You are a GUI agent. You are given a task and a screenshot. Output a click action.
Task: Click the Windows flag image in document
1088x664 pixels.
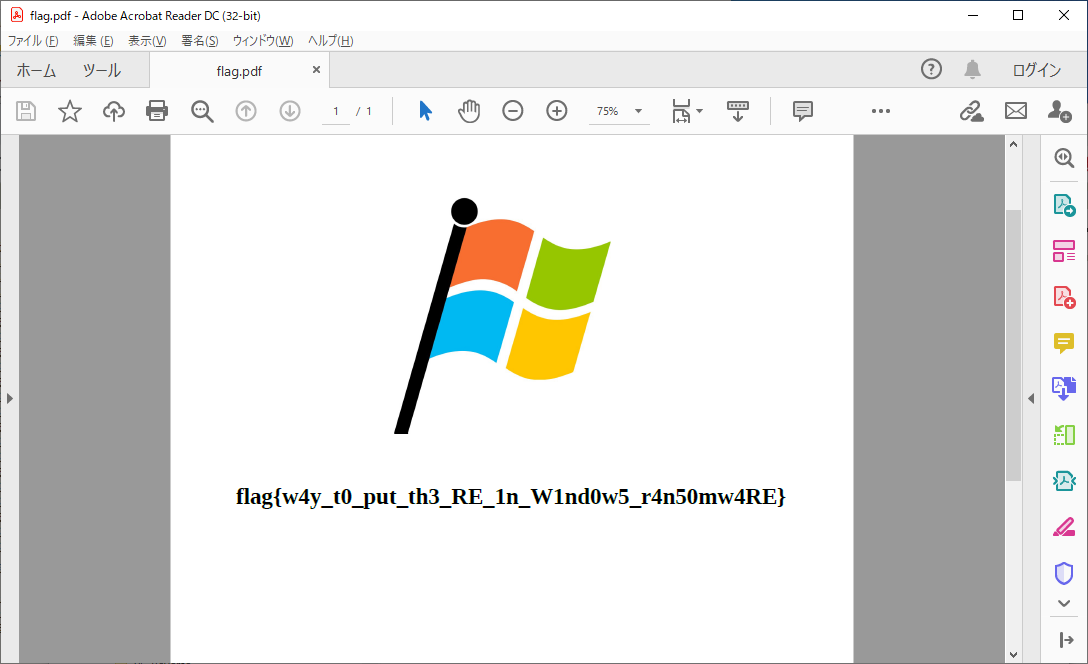tap(502, 316)
